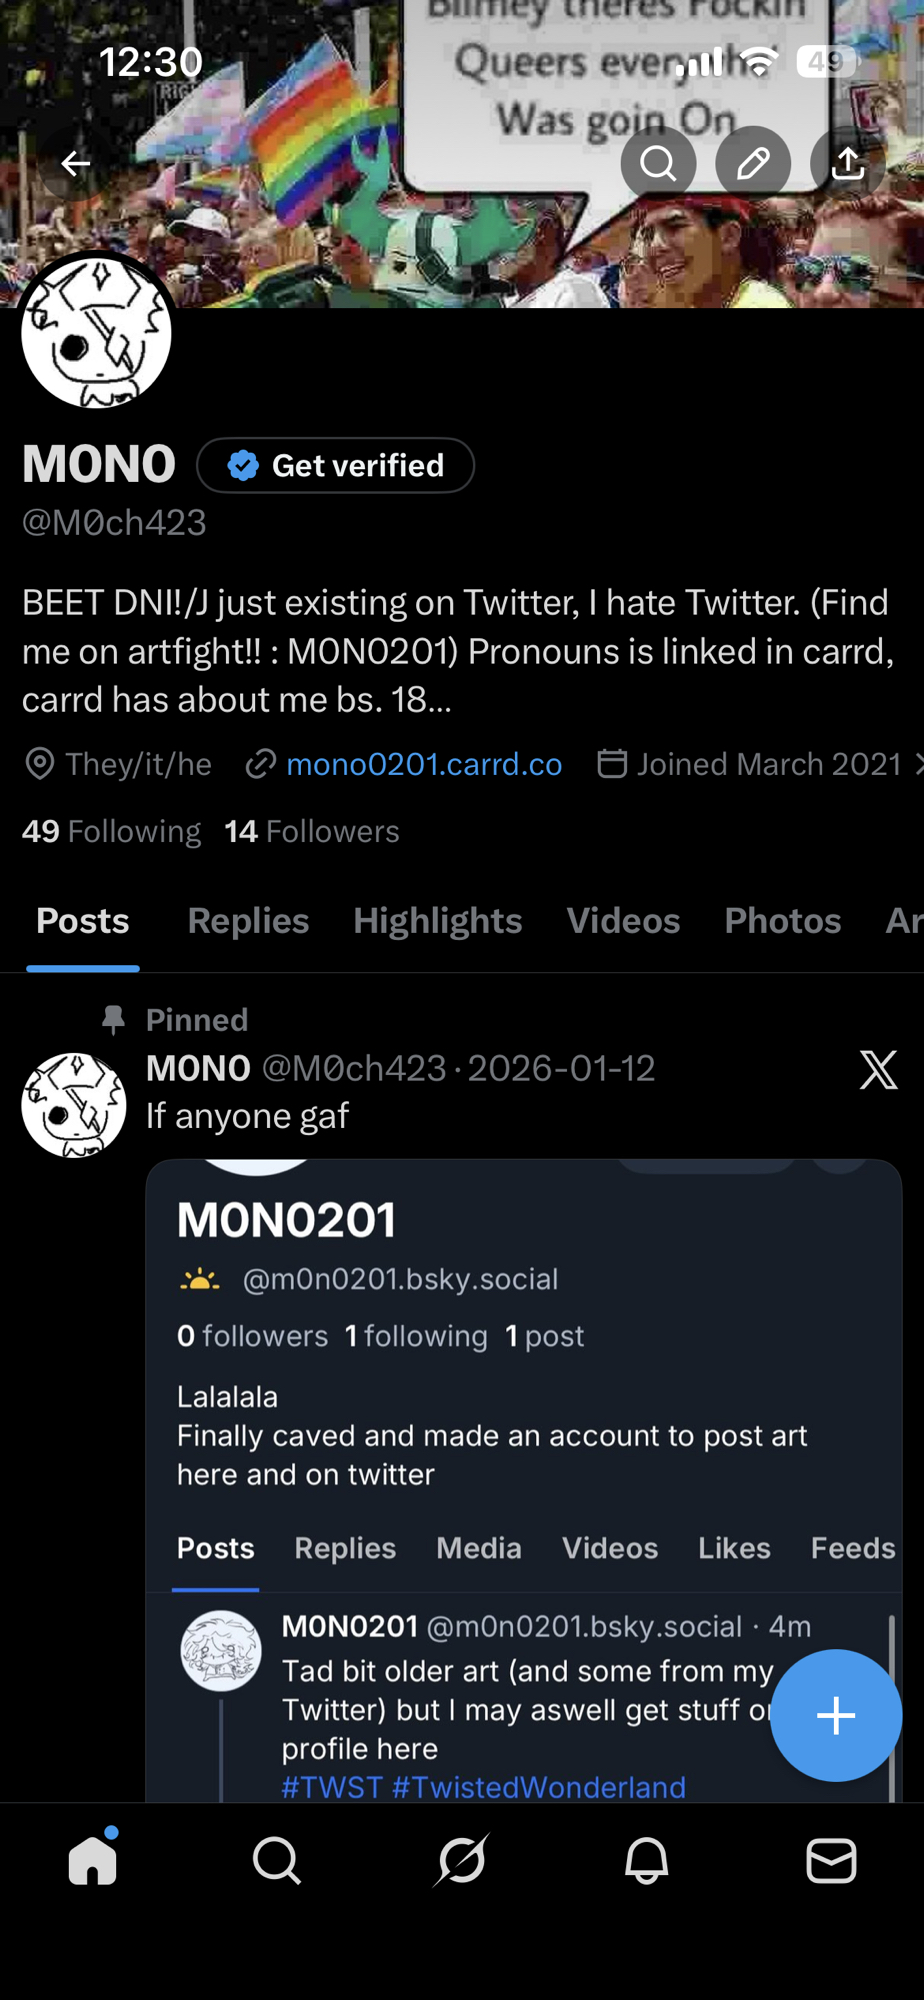Image resolution: width=924 pixels, height=2000 pixels.
Task: Switch to the Highlights tab
Action: pos(437,921)
